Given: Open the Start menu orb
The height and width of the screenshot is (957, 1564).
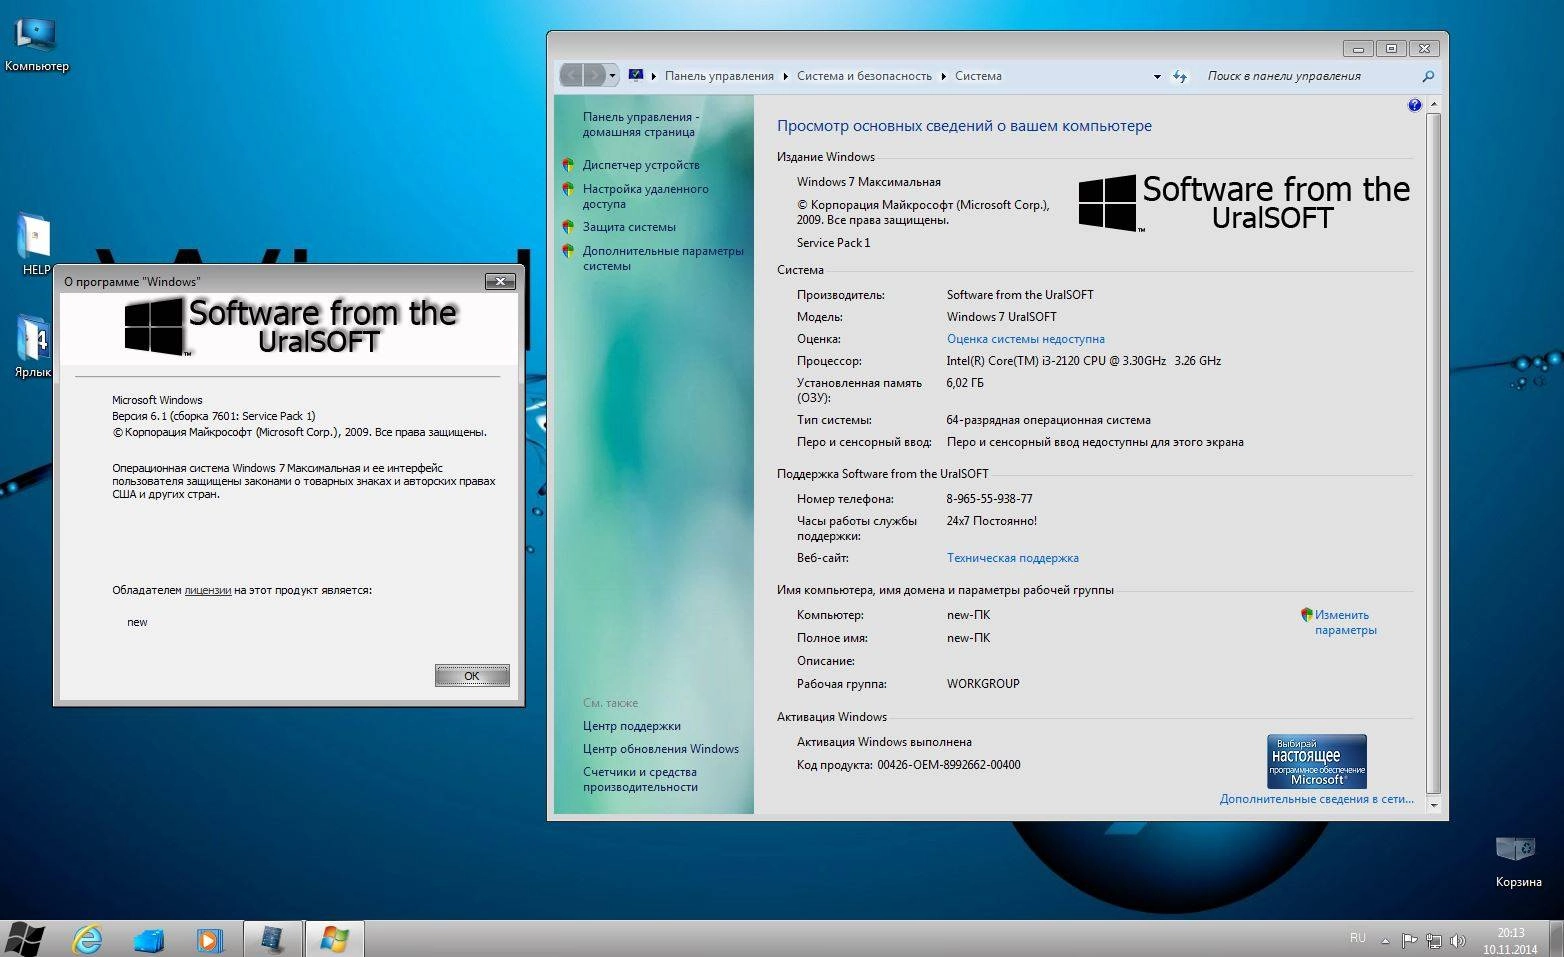Looking at the screenshot, I should [24, 939].
